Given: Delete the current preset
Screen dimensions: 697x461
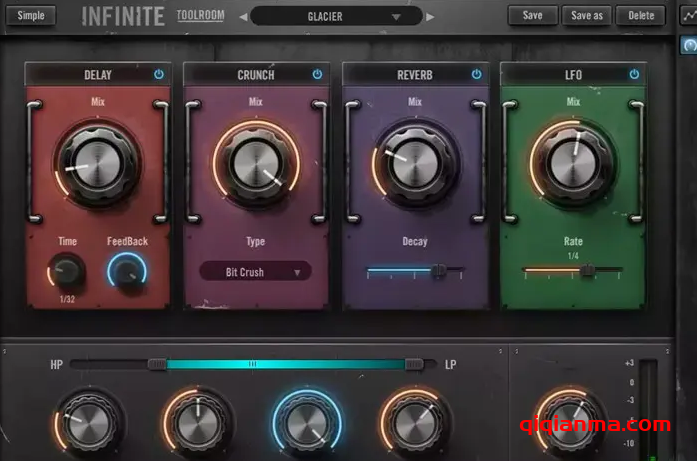Looking at the screenshot, I should [640, 15].
